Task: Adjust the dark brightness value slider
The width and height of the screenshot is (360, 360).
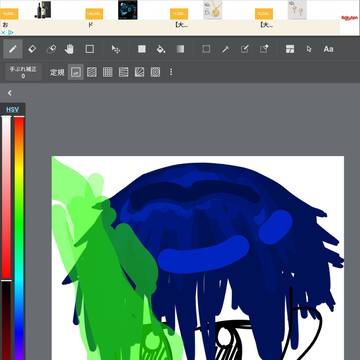Action: 6,320
